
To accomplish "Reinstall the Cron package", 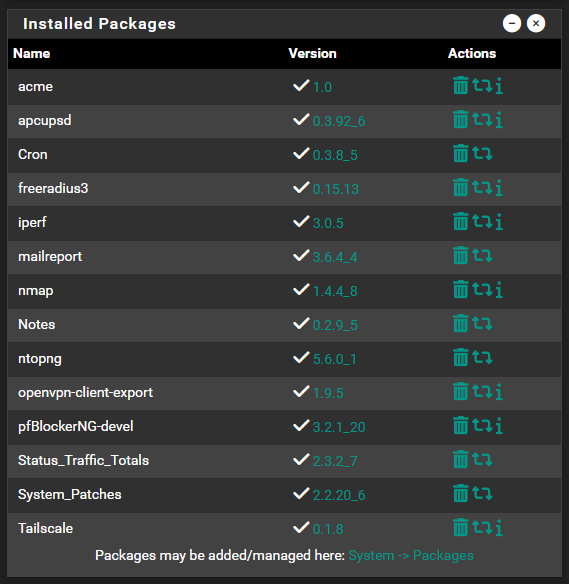I will click(x=483, y=153).
